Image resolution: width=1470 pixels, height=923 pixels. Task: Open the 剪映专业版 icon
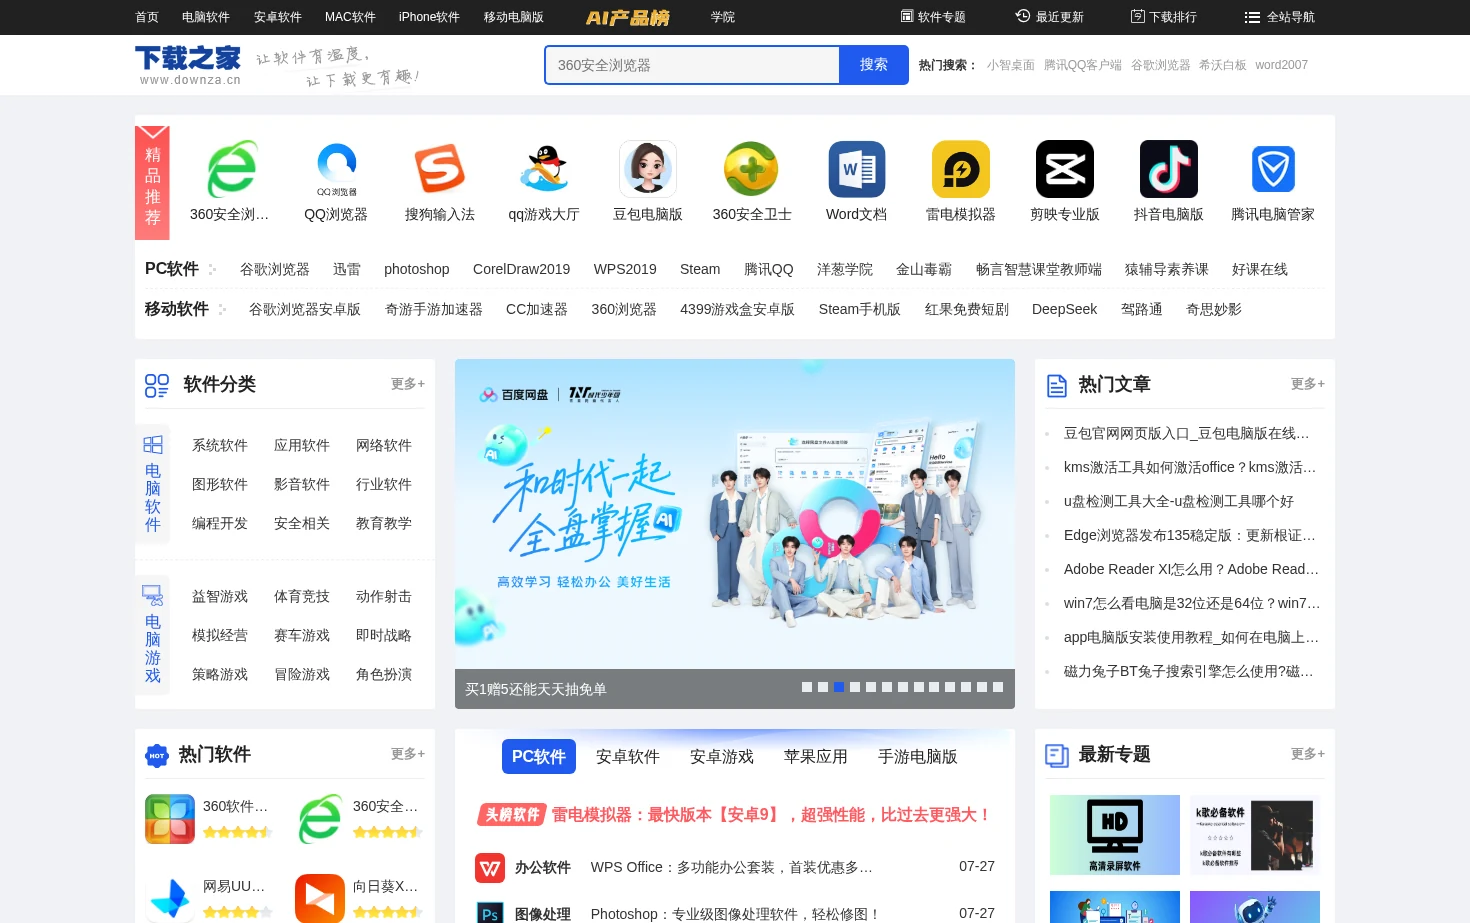click(x=1064, y=169)
